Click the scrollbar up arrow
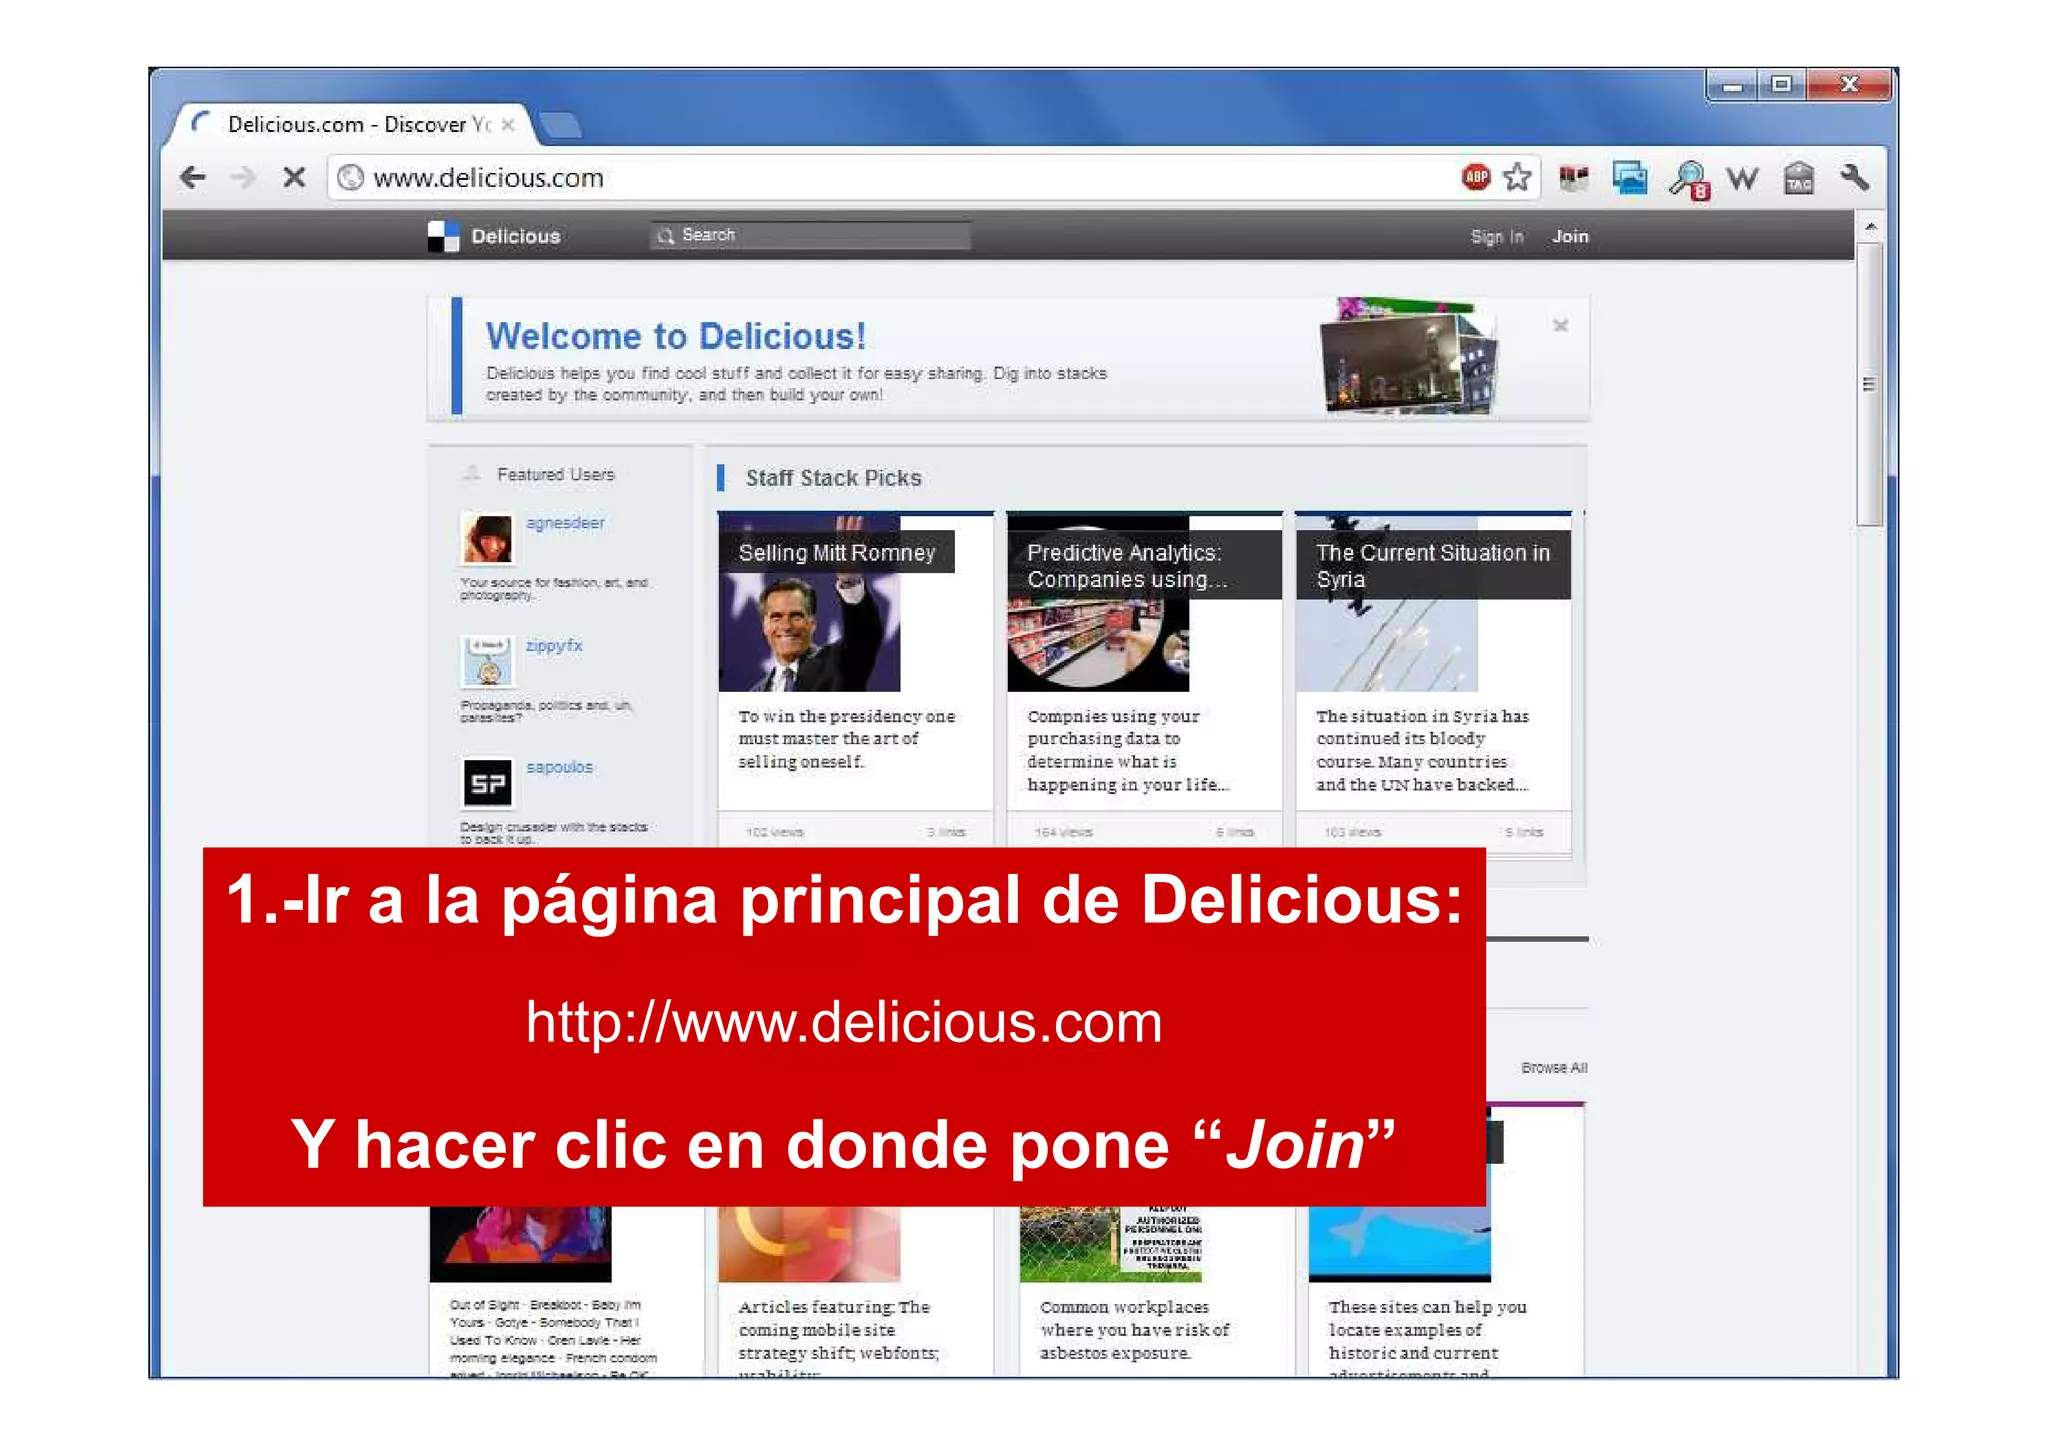Viewport: 2048px width, 1447px height. [1870, 228]
